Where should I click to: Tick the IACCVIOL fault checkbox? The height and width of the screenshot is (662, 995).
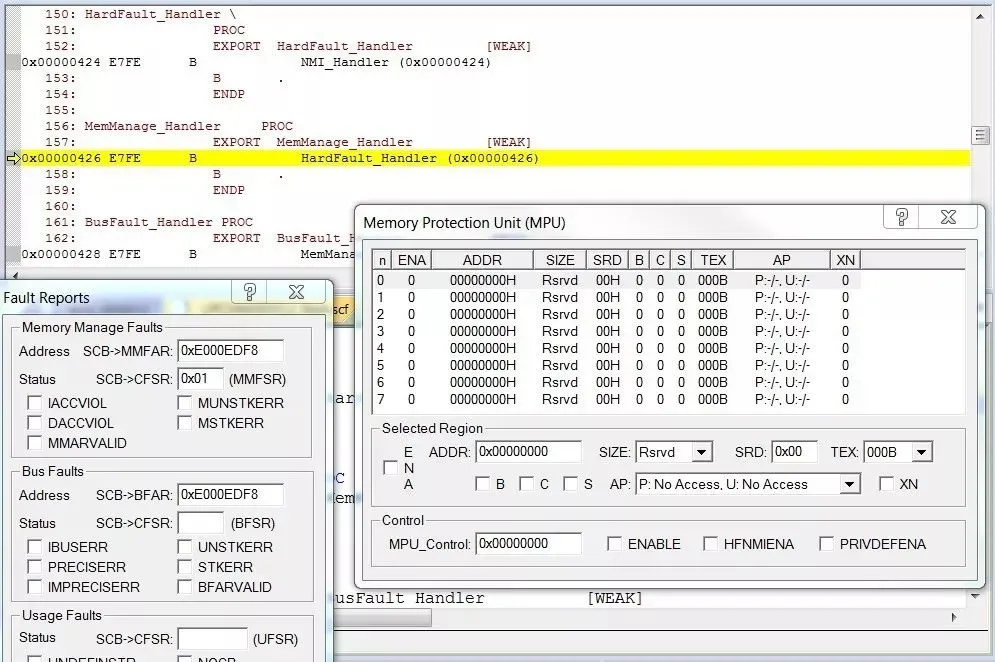coord(34,403)
